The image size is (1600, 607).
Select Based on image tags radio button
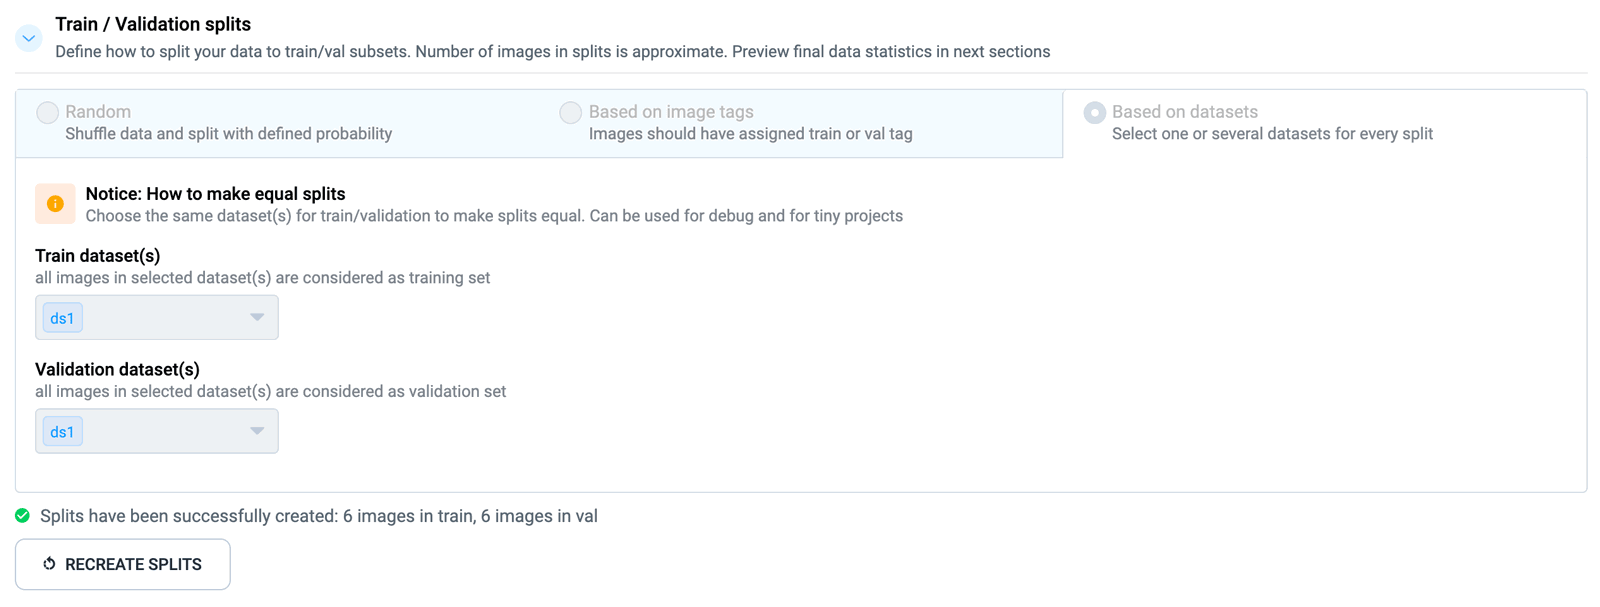(x=570, y=113)
